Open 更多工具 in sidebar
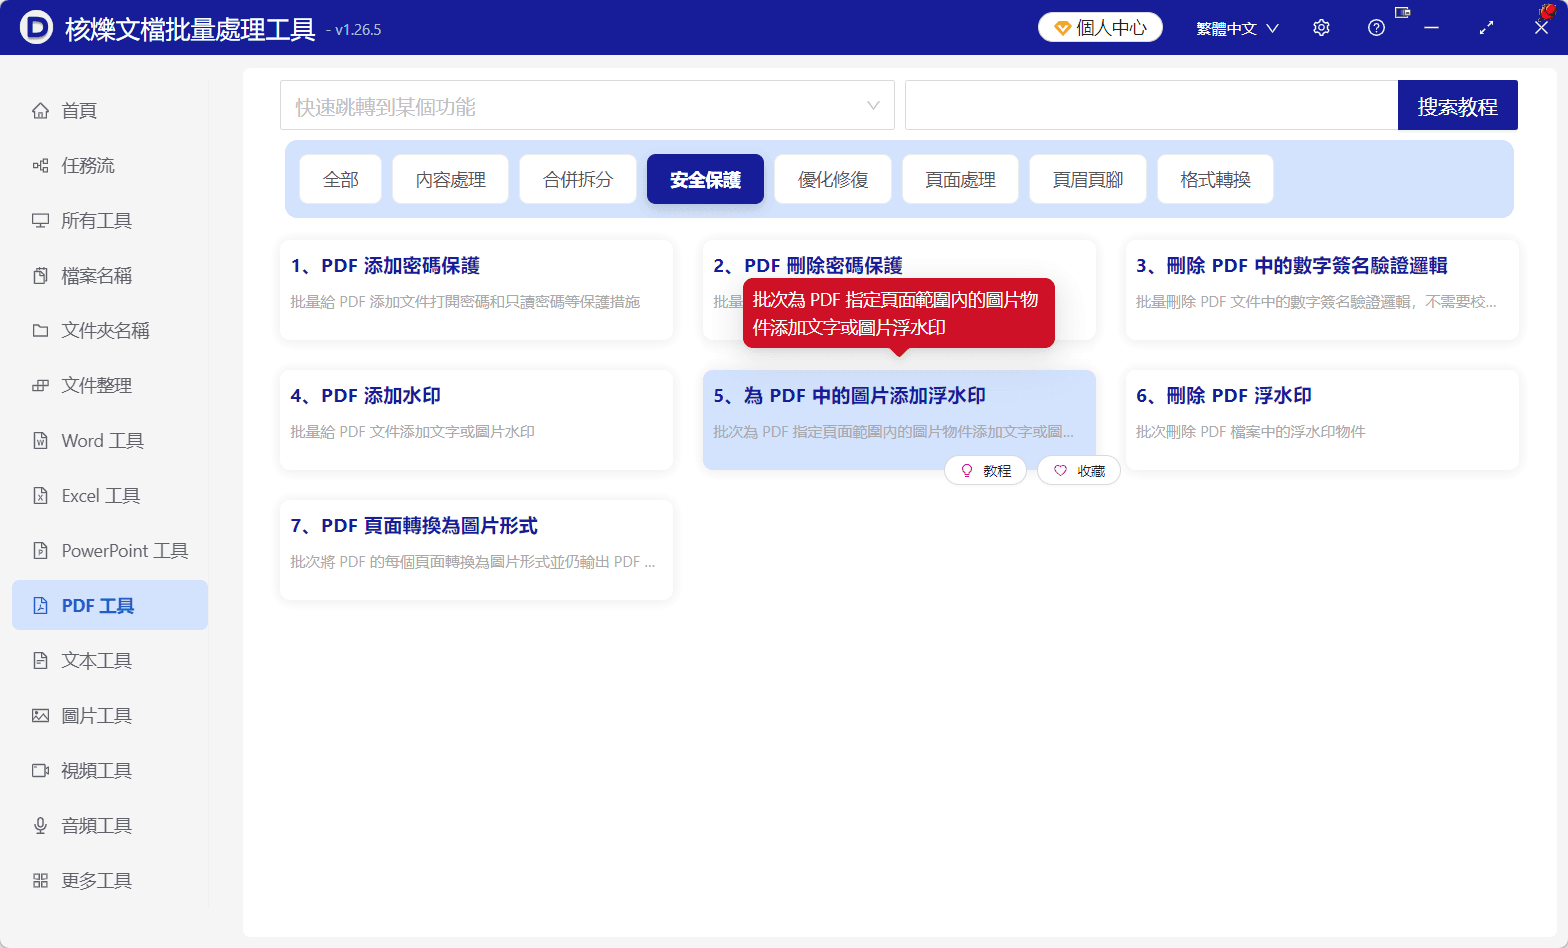 110,880
